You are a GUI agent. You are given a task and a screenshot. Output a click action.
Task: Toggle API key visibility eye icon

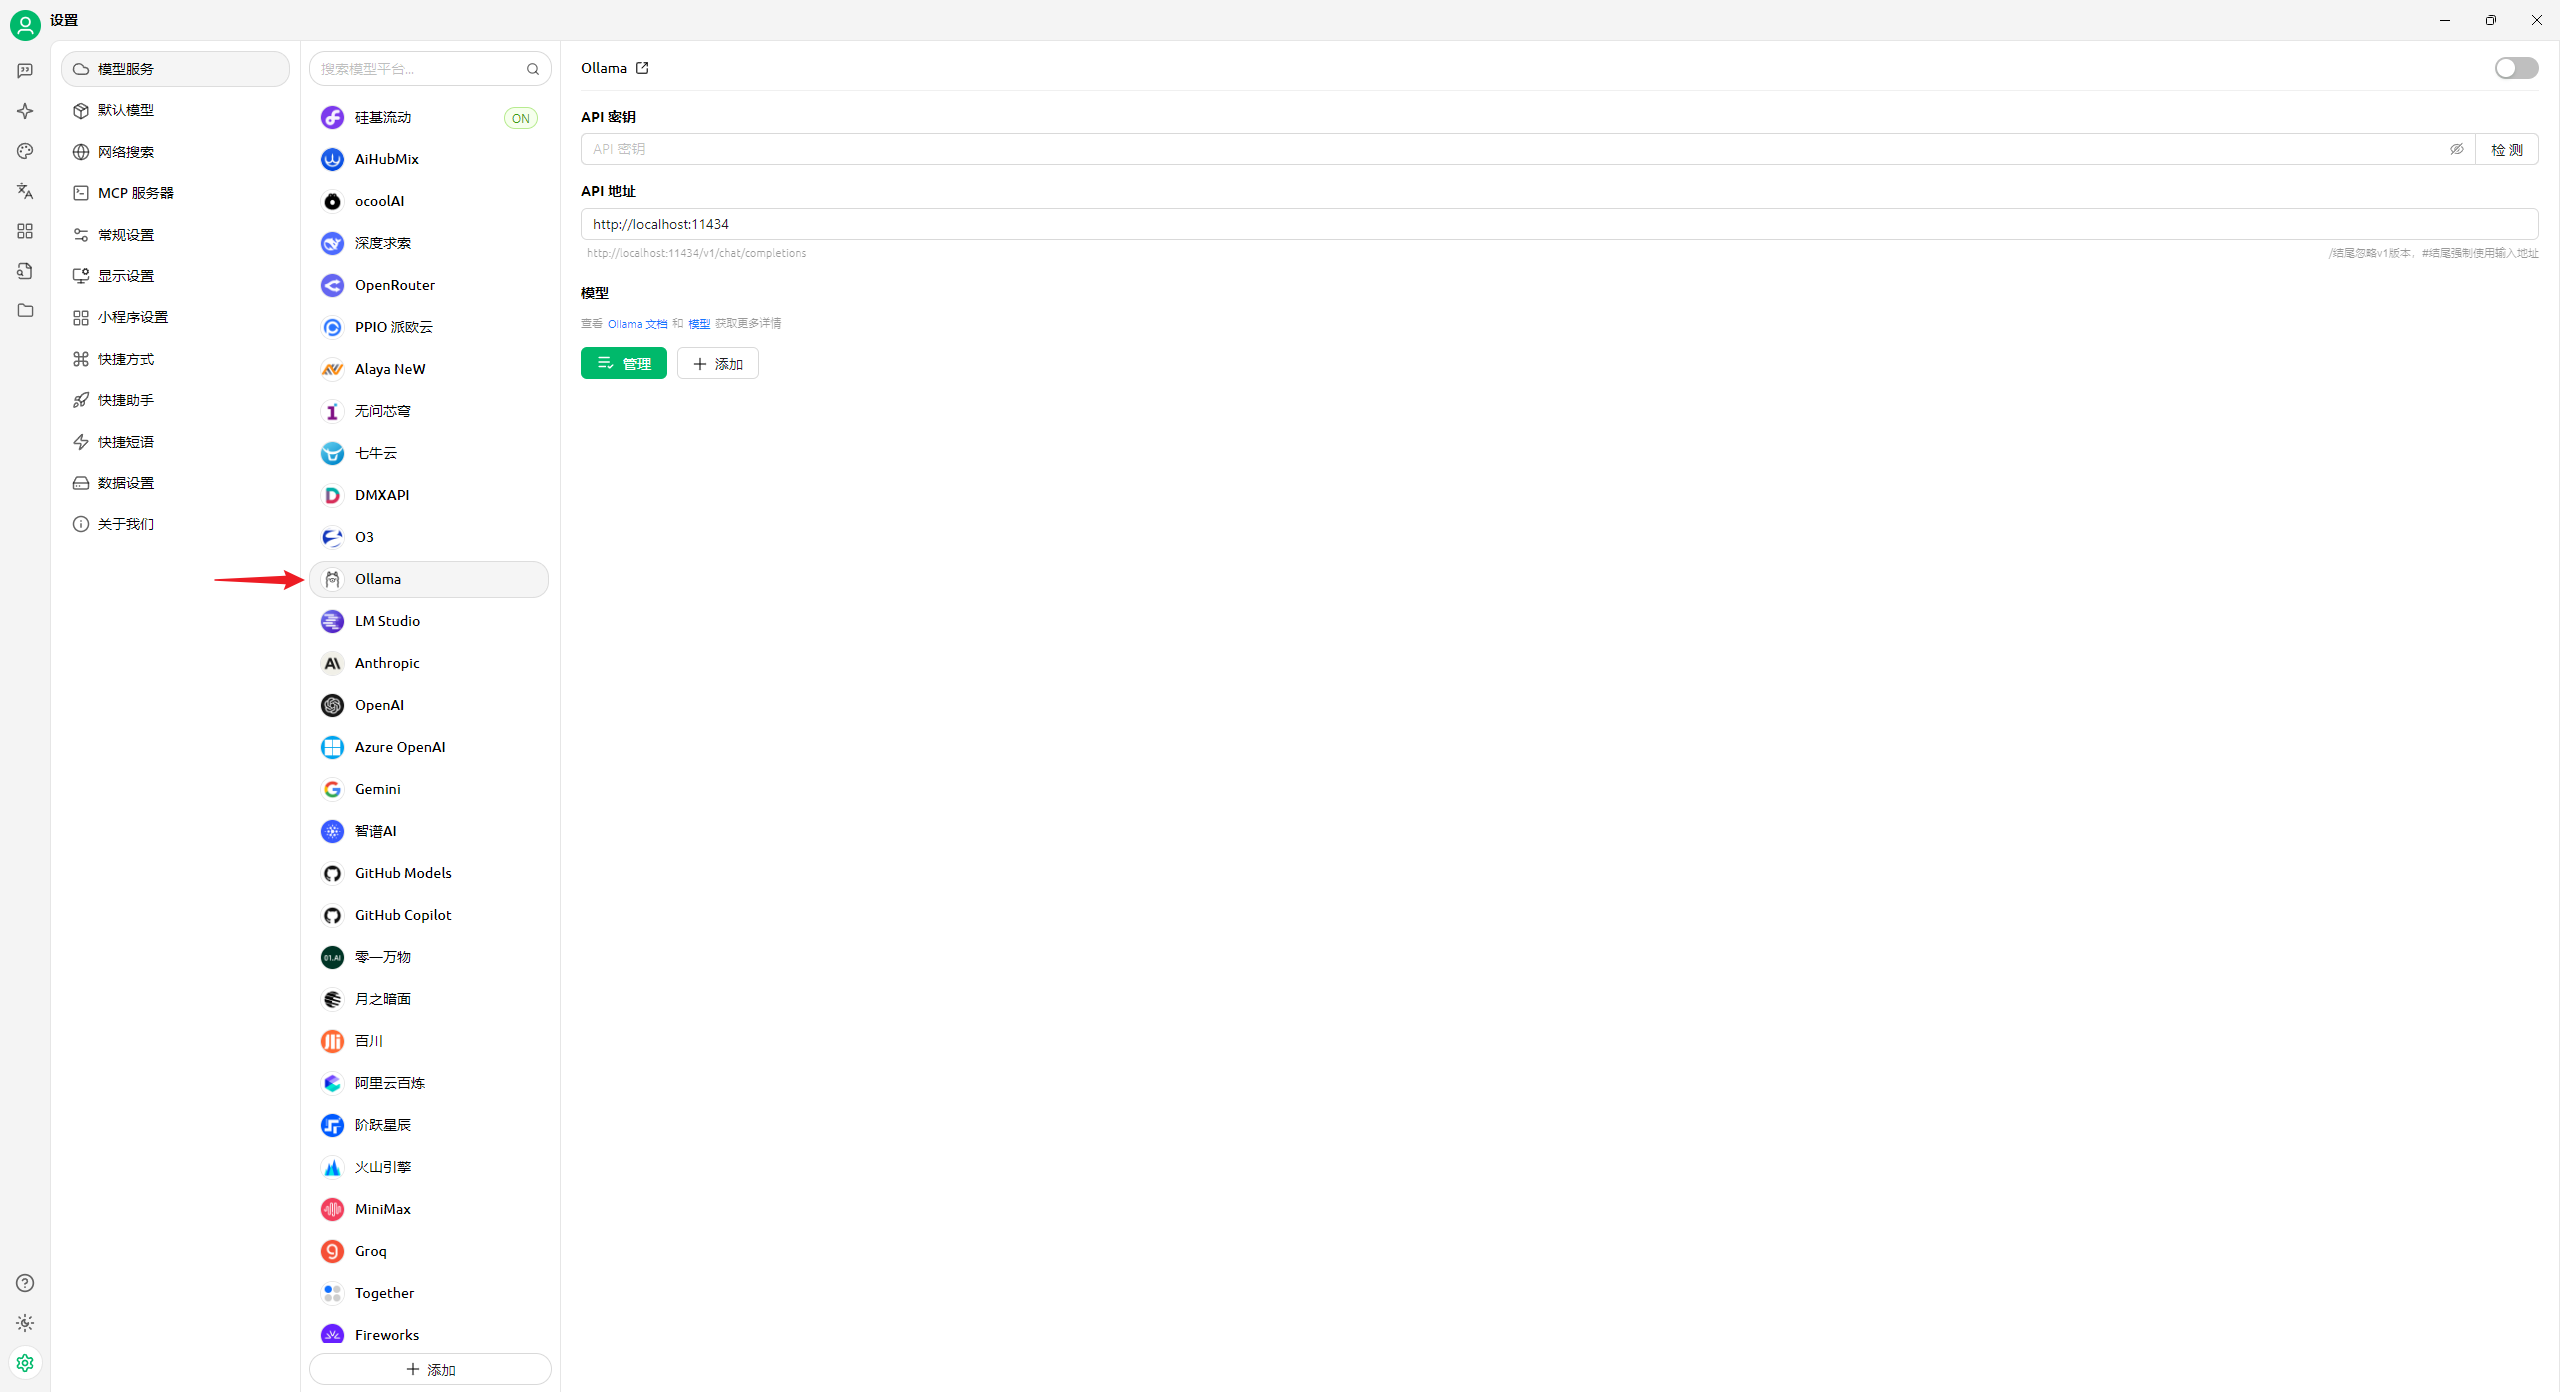[2456, 149]
